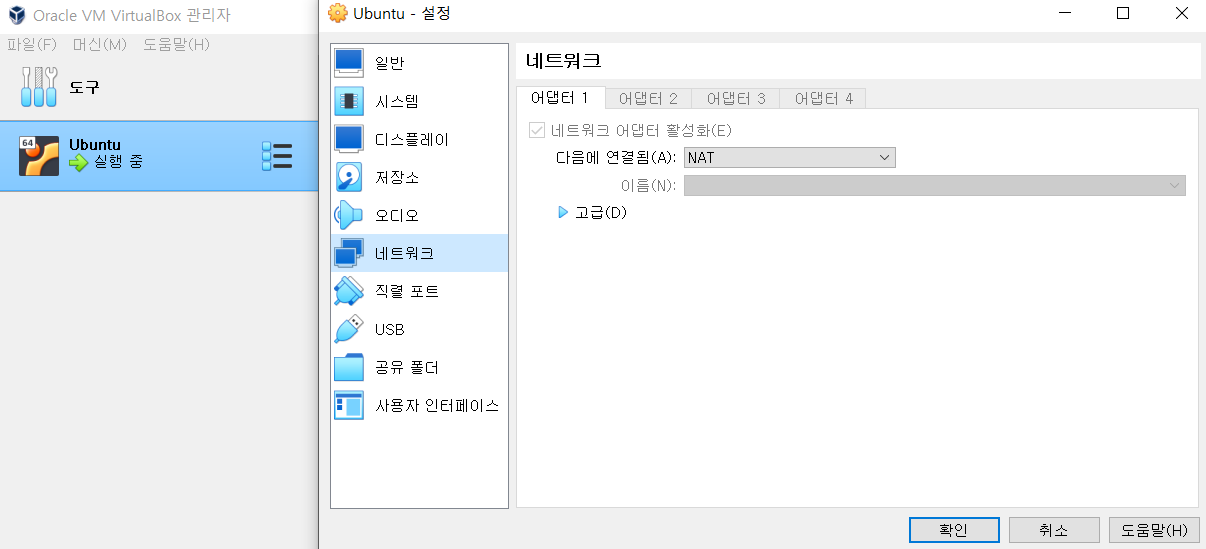1206x549 pixels.
Task: Toggle 네트워크 어댑터 활성화 checkbox
Action: [537, 130]
